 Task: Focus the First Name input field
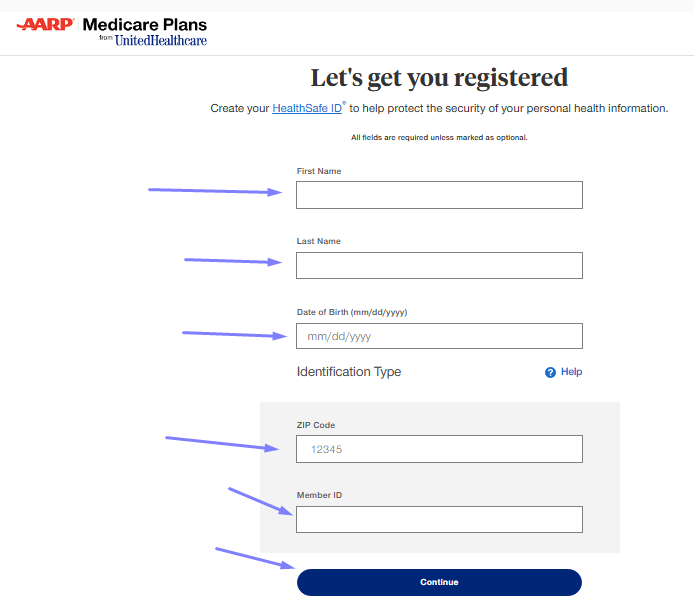(439, 195)
